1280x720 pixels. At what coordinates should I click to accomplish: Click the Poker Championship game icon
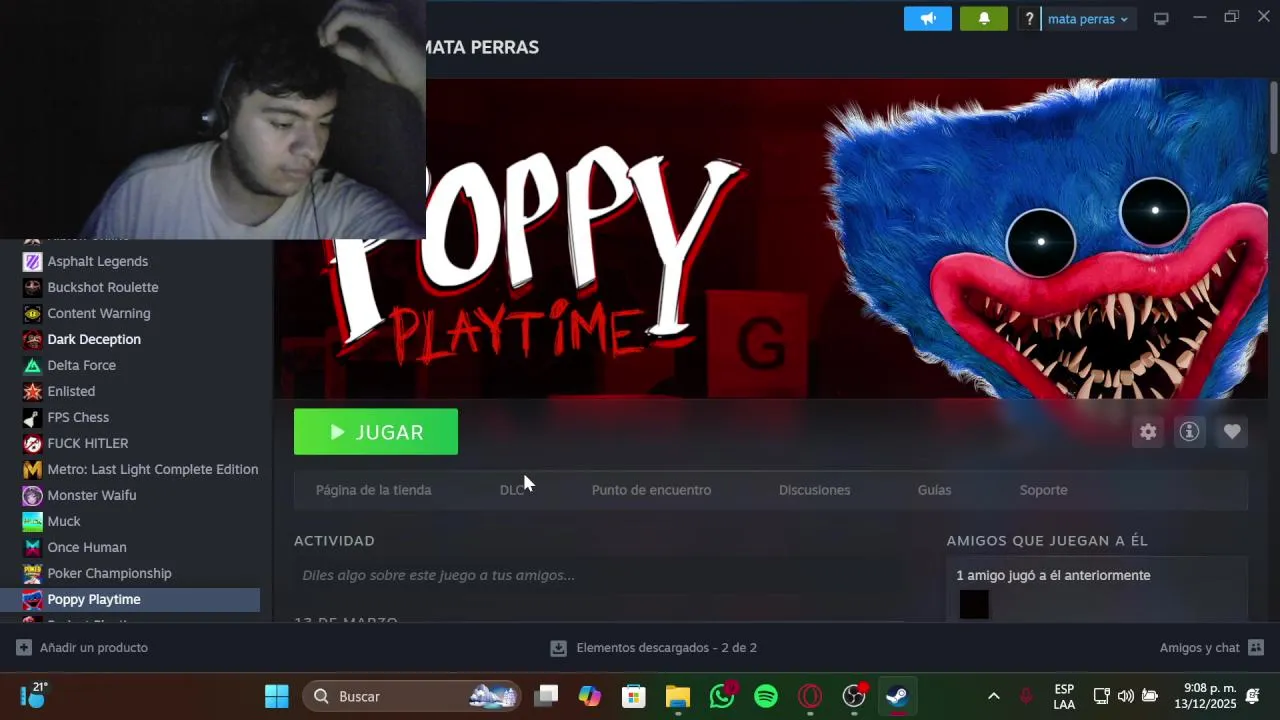33,573
